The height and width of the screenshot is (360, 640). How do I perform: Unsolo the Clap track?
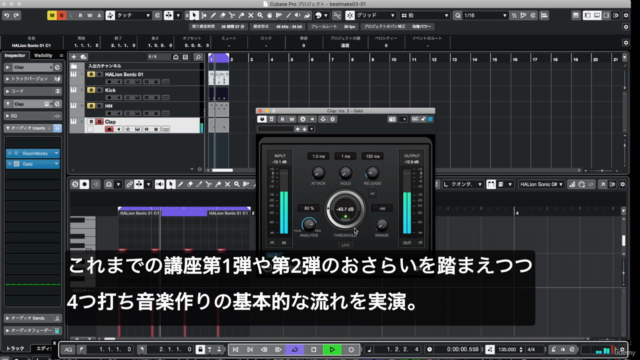pyautogui.click(x=99, y=122)
